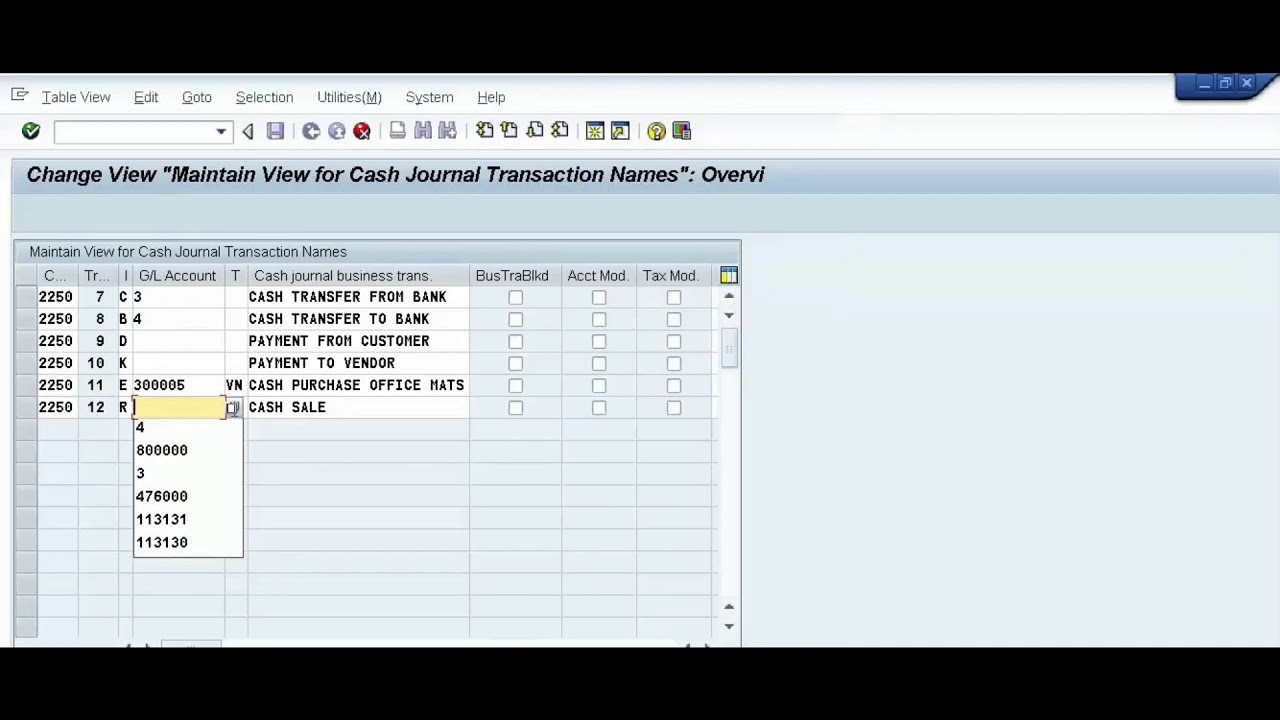Tick Tax Mod. for CASH TRANSFER FROM BANK
This screenshot has width=1280, height=720.
pos(674,298)
